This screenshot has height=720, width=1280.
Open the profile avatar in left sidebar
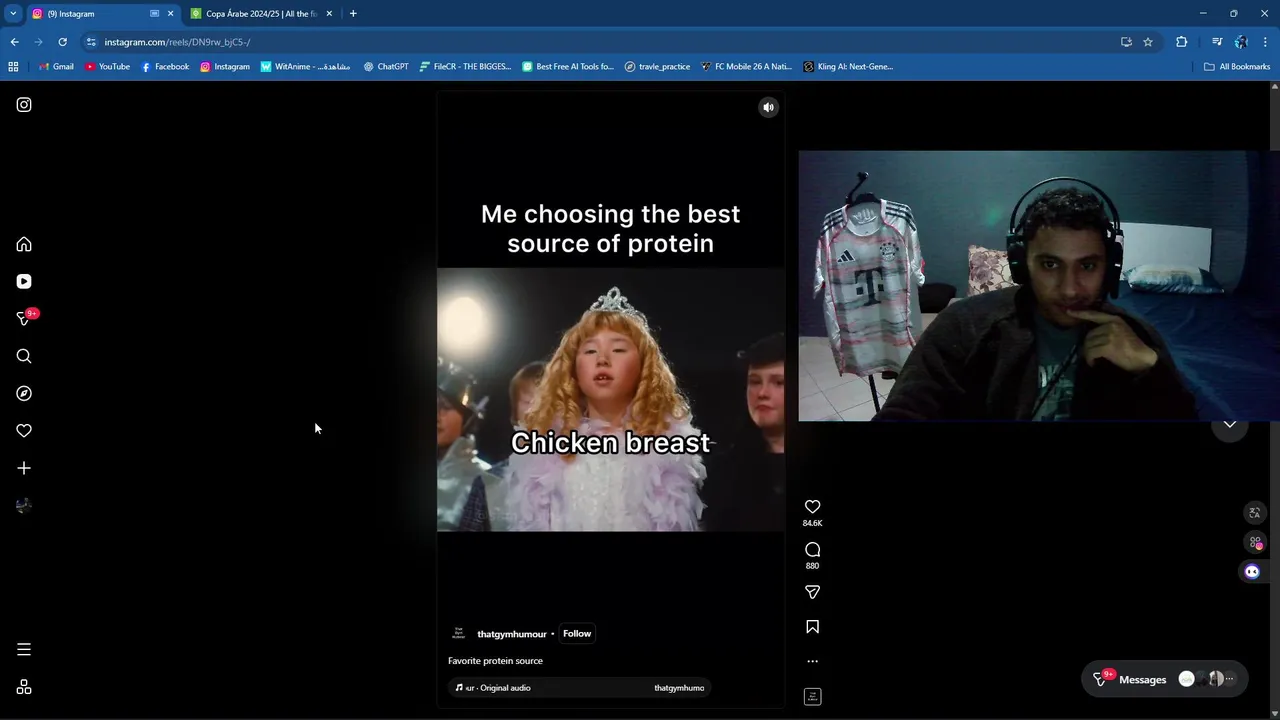point(24,505)
